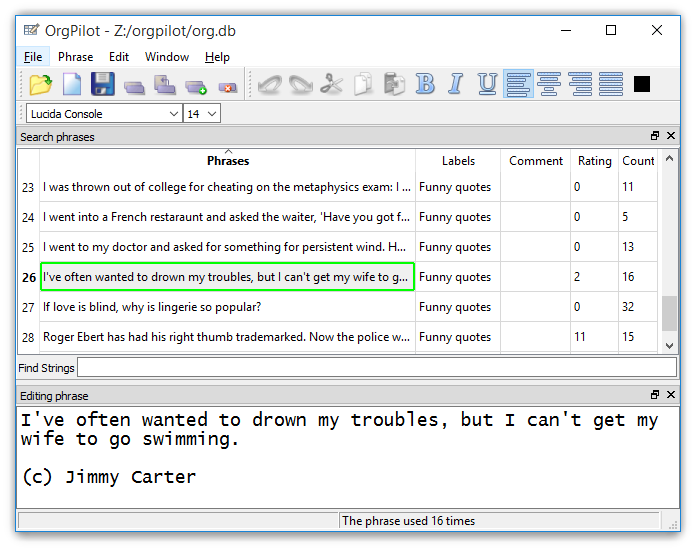Undock the Search phrases panel
The width and height of the screenshot is (700, 550).
click(655, 136)
